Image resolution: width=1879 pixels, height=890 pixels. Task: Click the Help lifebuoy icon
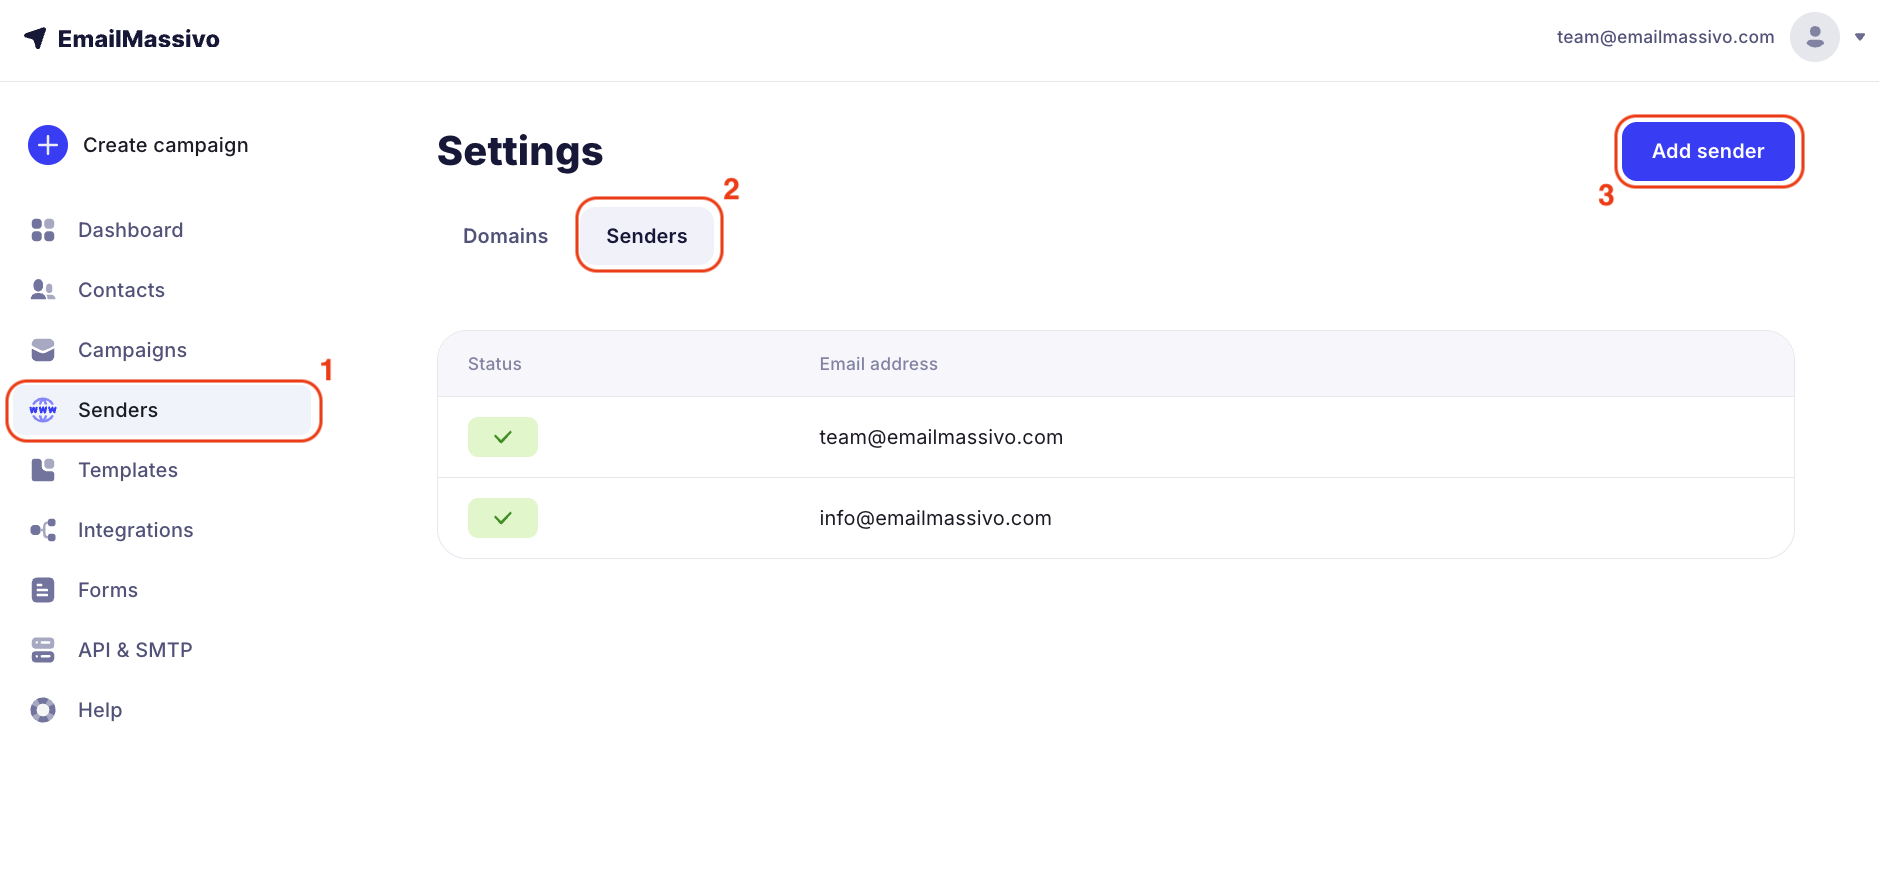[43, 710]
